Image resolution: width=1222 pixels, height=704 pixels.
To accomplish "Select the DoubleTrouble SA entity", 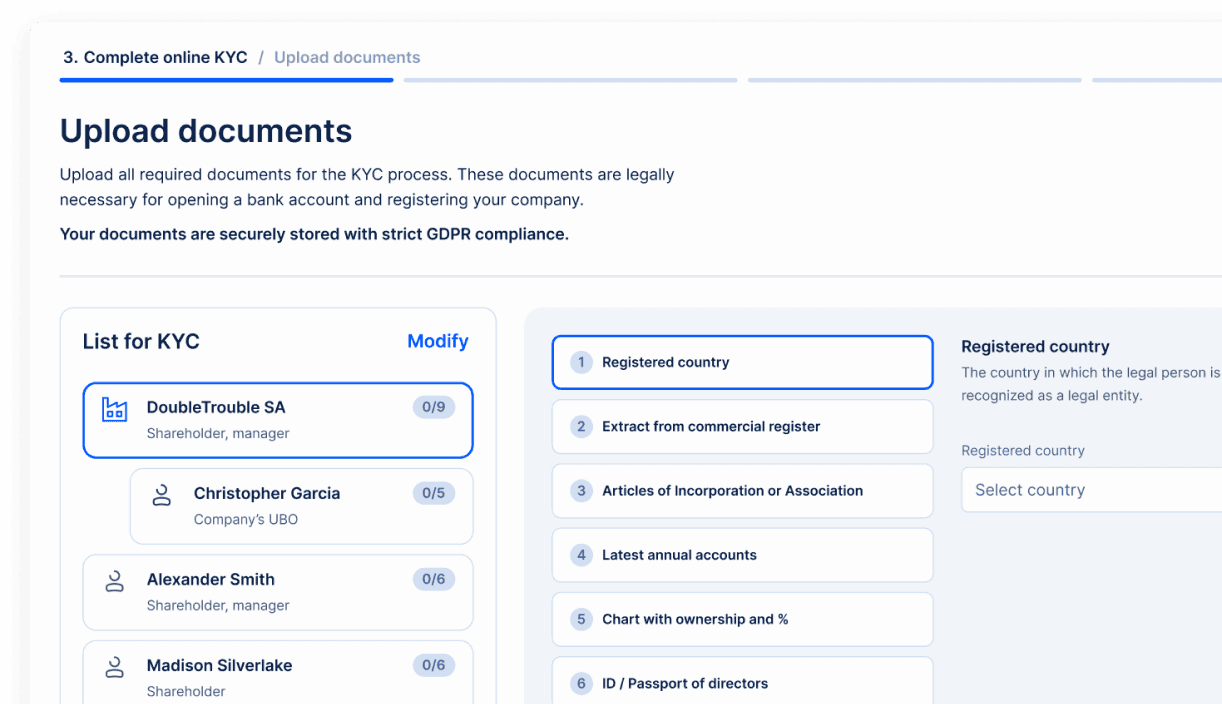I will coord(278,420).
